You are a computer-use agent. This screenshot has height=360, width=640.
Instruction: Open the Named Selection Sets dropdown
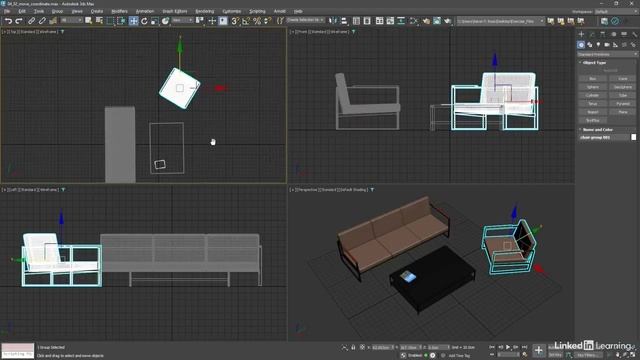tap(305, 20)
